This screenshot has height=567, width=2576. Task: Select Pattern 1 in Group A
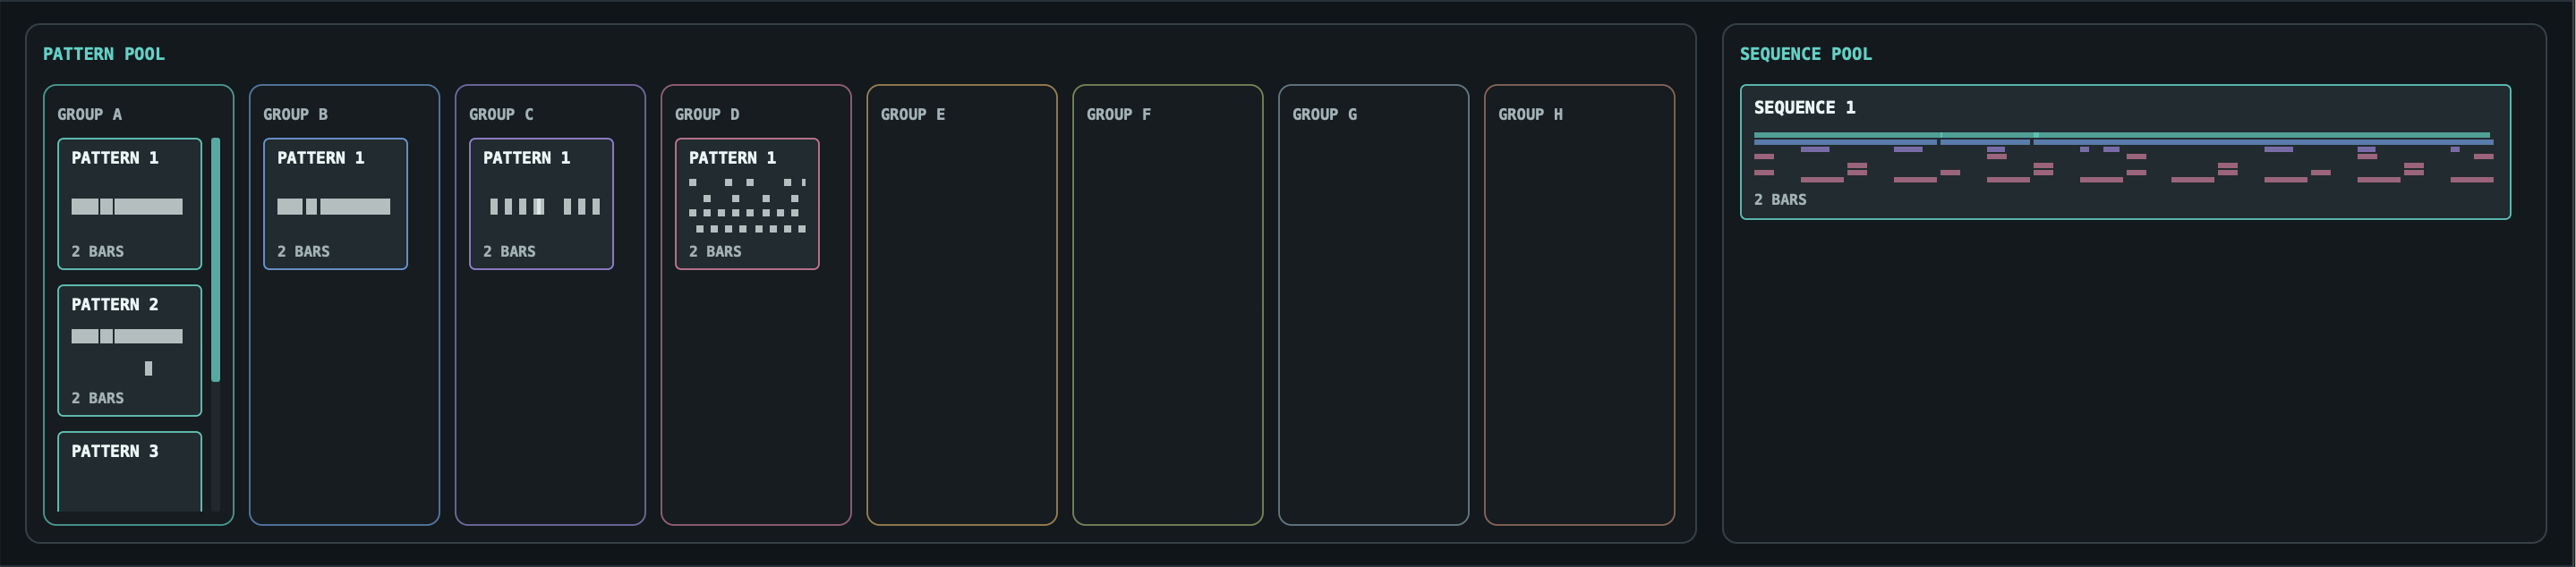[x=129, y=204]
